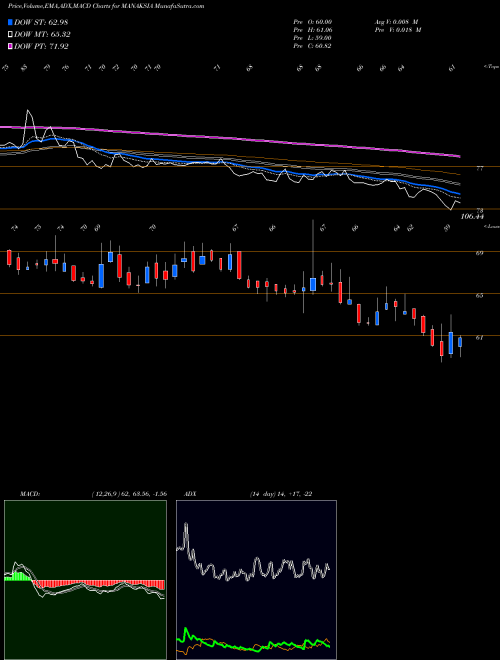Open the green MACD histogram panel
This screenshot has height=660, width=500.
(x=85, y=580)
